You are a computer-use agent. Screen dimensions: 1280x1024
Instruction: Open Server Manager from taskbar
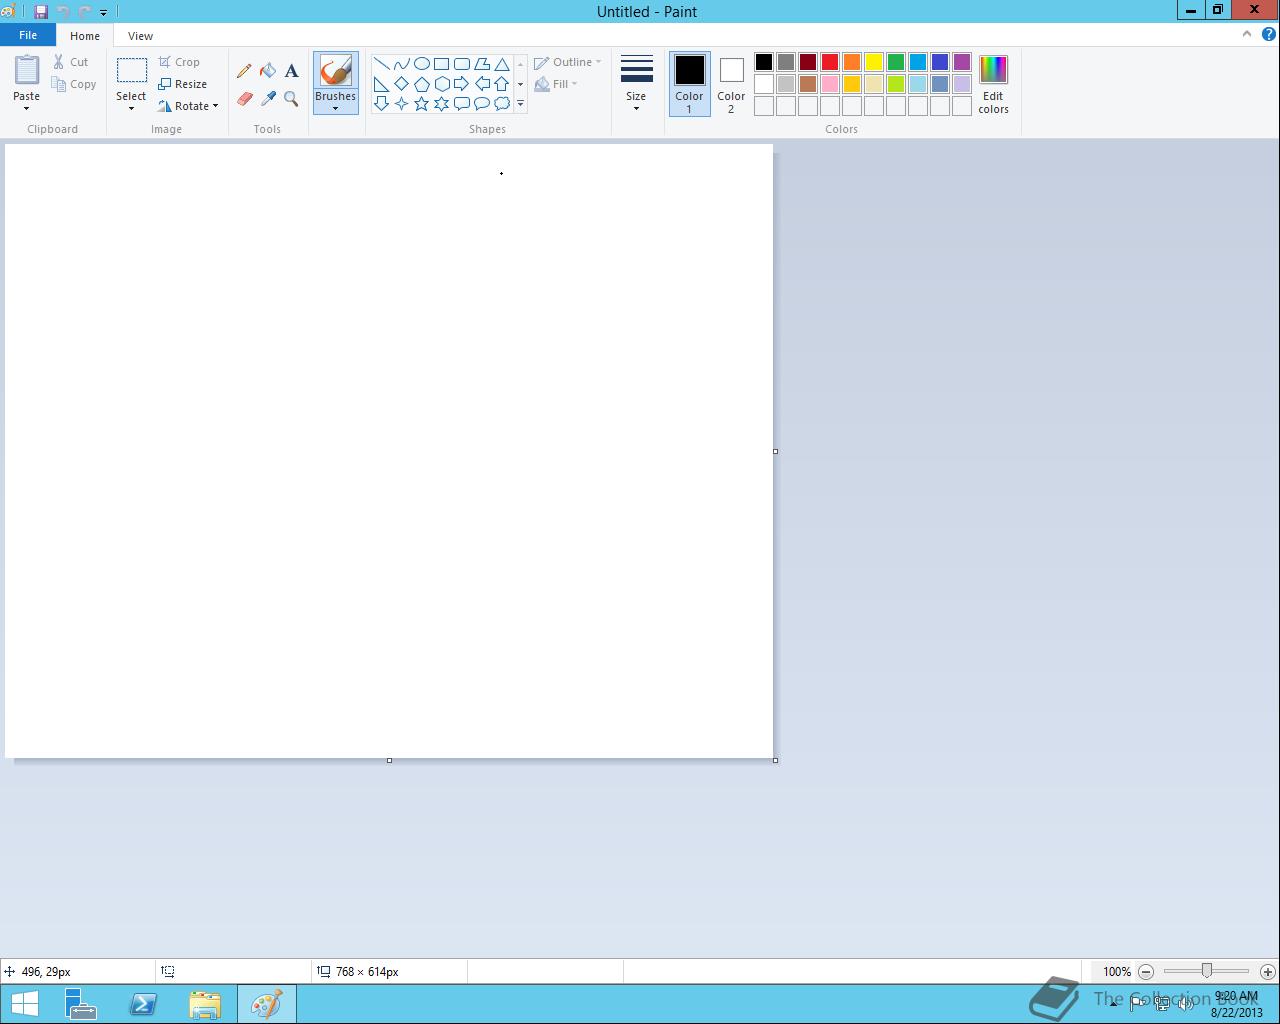click(81, 1004)
